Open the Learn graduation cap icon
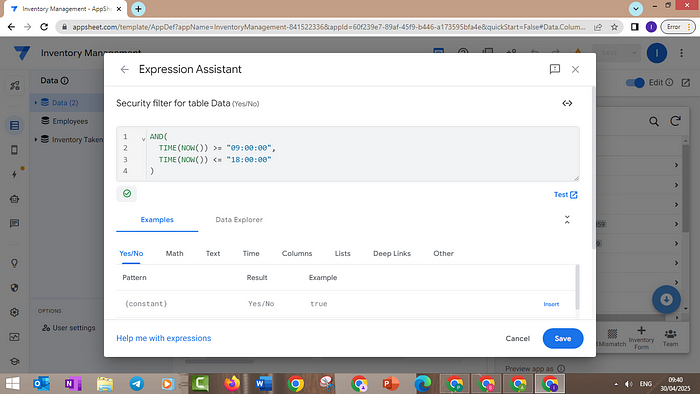The width and height of the screenshot is (700, 394). [x=14, y=361]
